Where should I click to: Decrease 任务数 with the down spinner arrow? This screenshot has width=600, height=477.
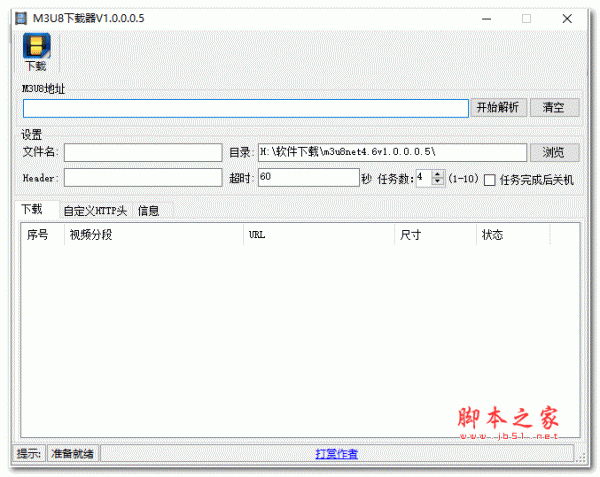(437, 181)
